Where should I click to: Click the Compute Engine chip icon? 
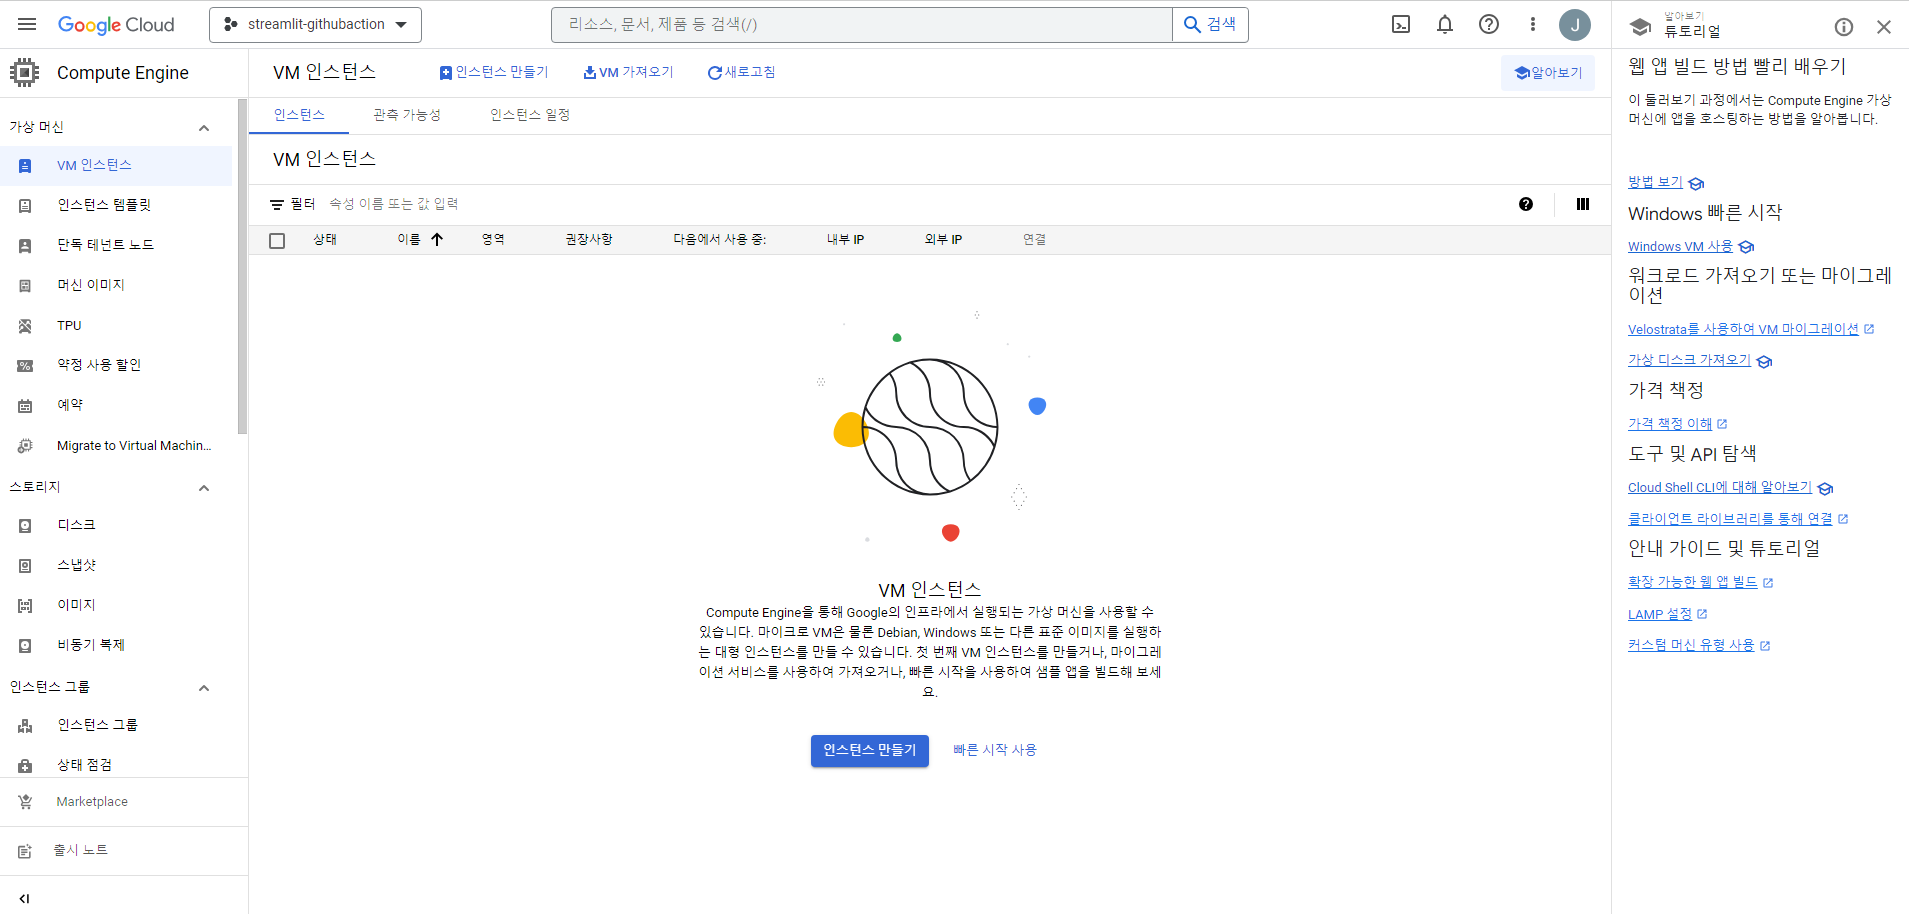tap(24, 72)
